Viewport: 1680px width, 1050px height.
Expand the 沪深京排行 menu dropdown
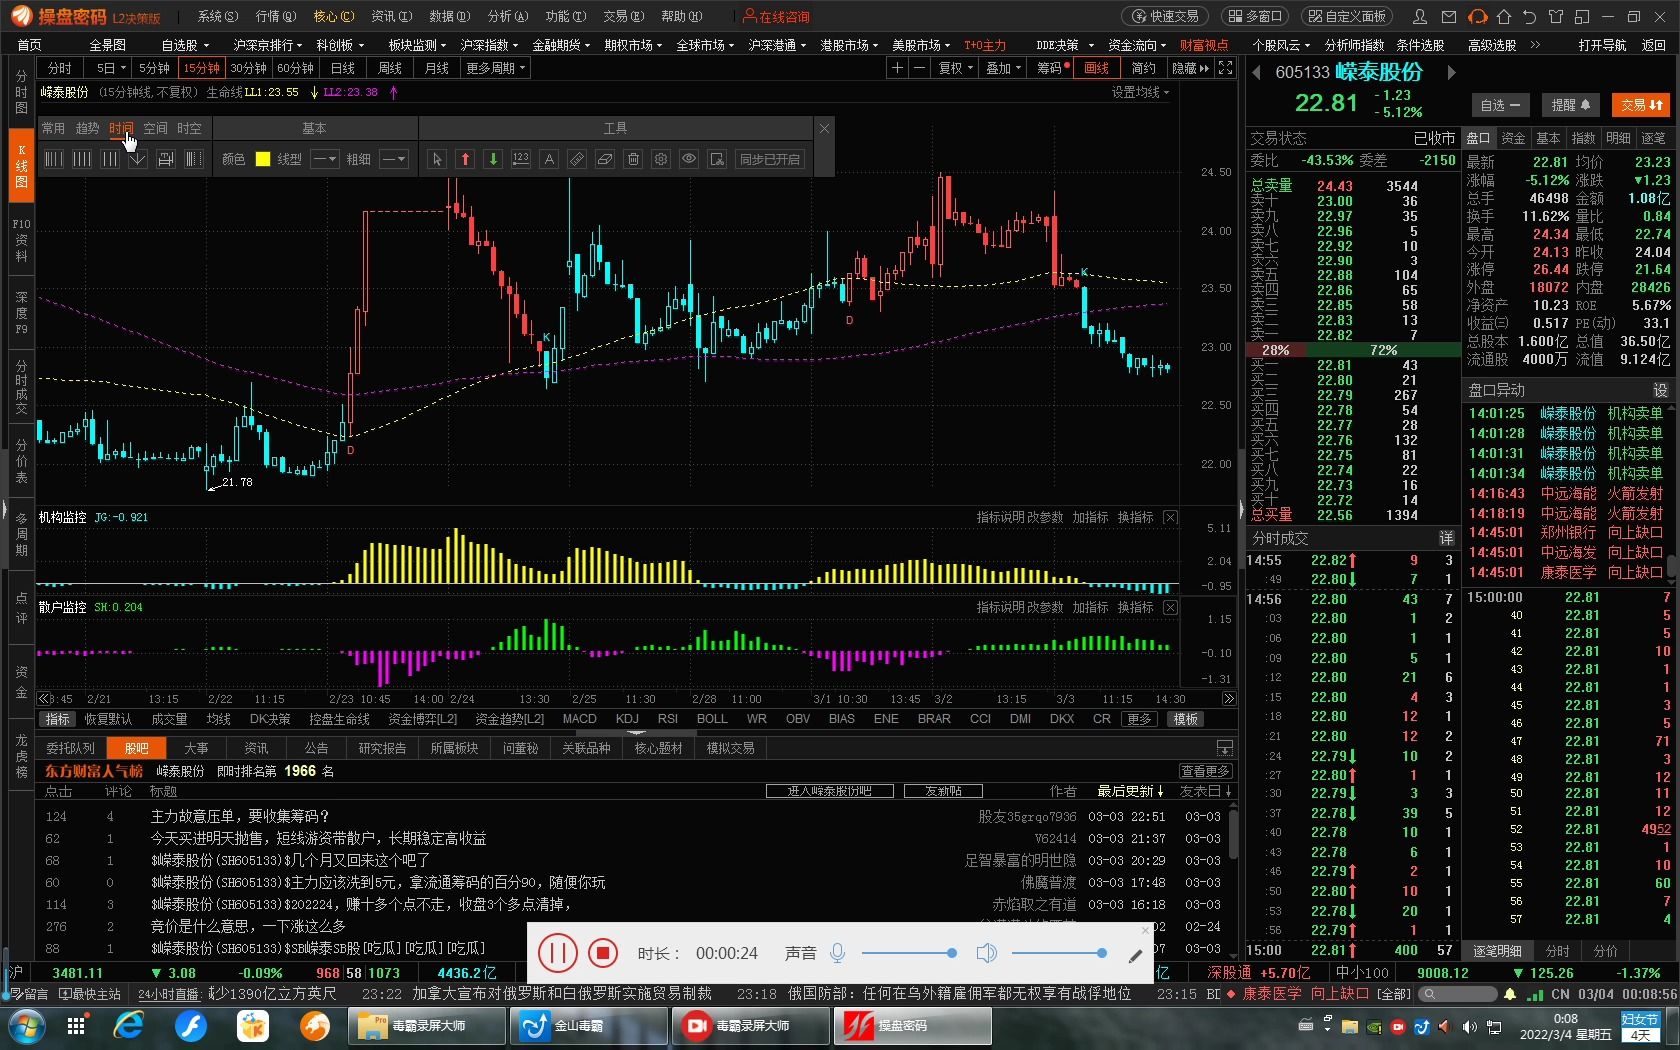click(x=268, y=45)
